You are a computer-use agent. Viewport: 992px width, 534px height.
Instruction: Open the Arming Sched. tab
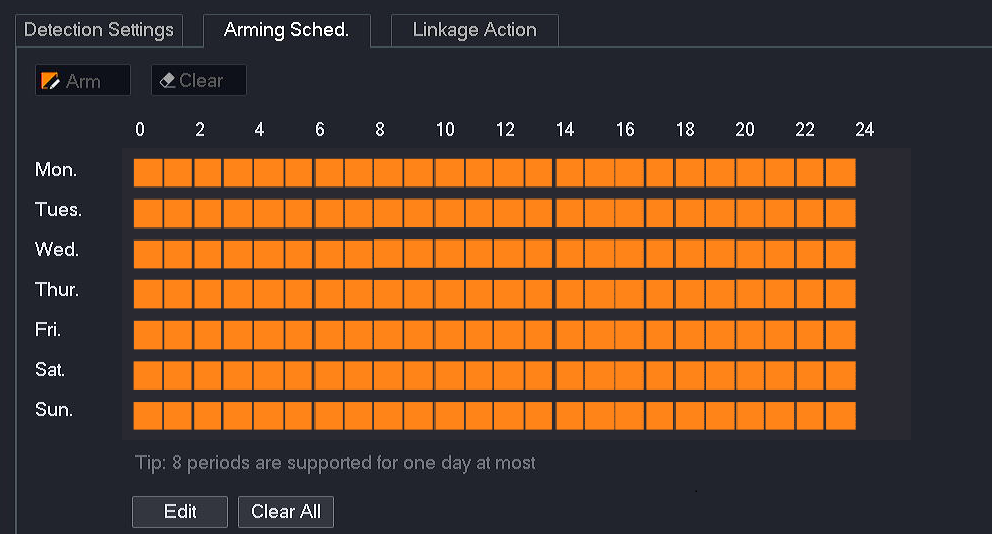(286, 30)
